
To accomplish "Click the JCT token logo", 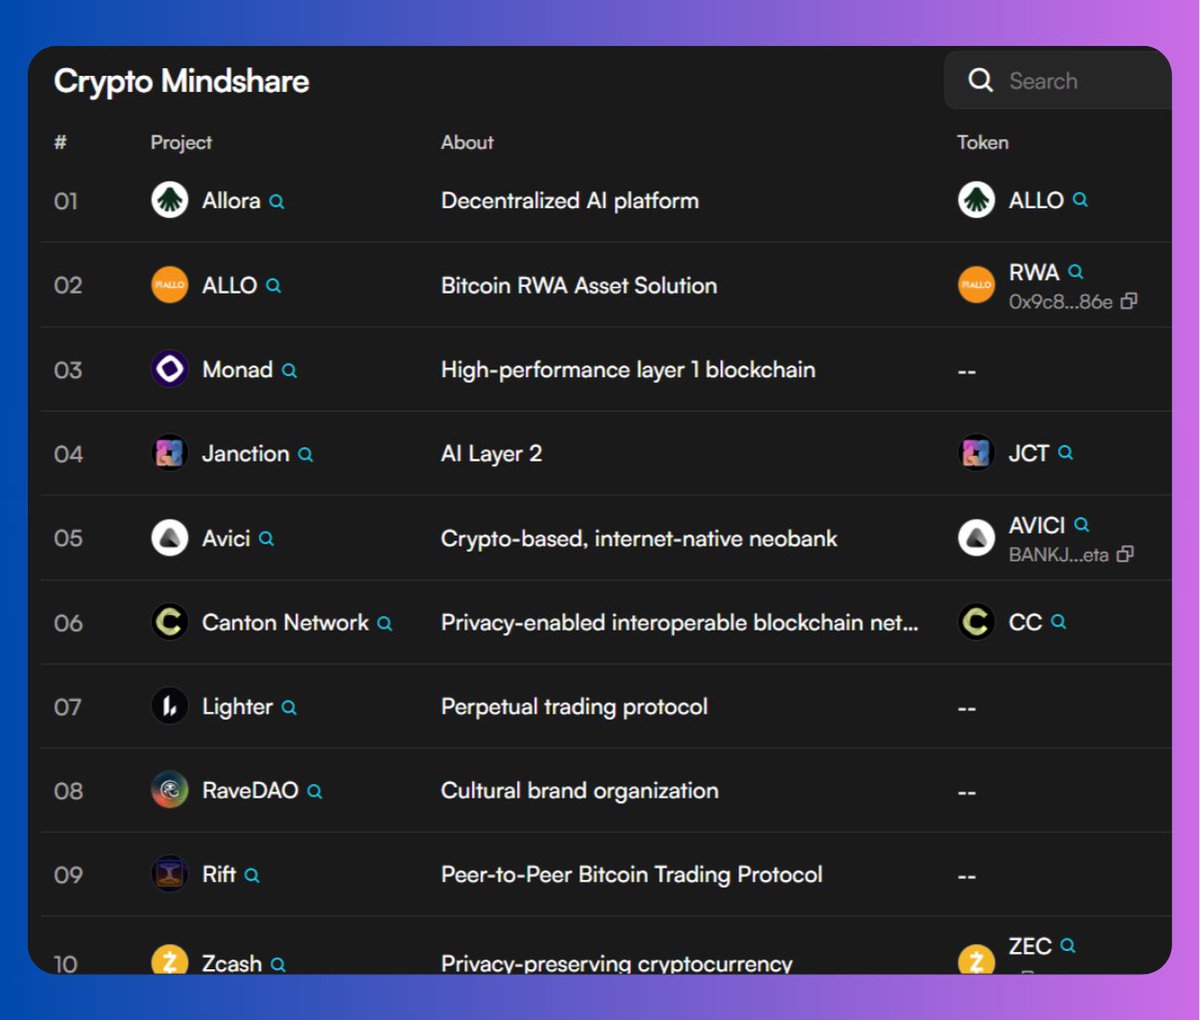I will click(x=976, y=453).
